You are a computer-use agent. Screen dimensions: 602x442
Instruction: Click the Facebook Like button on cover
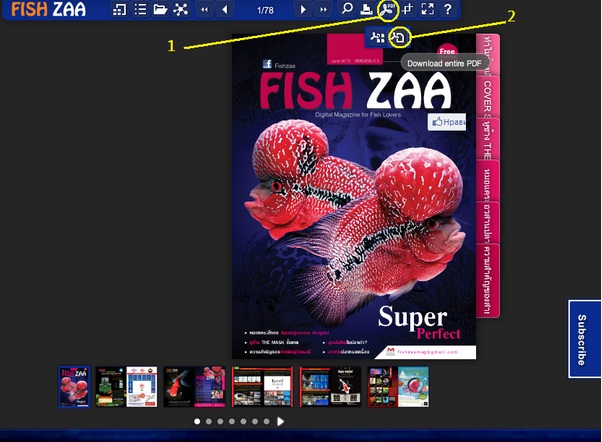[x=450, y=121]
